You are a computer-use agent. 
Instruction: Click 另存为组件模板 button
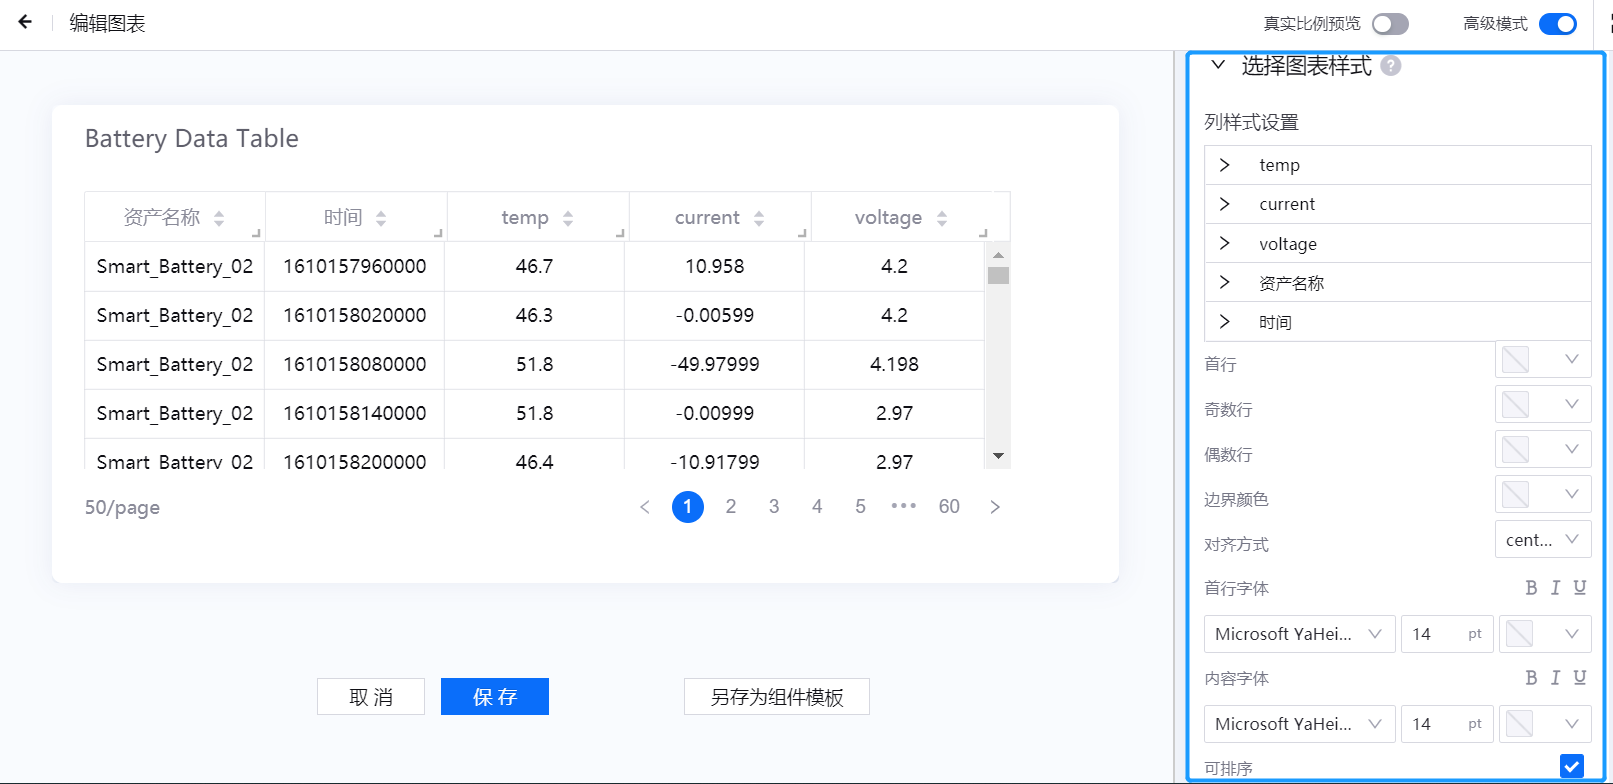(777, 697)
